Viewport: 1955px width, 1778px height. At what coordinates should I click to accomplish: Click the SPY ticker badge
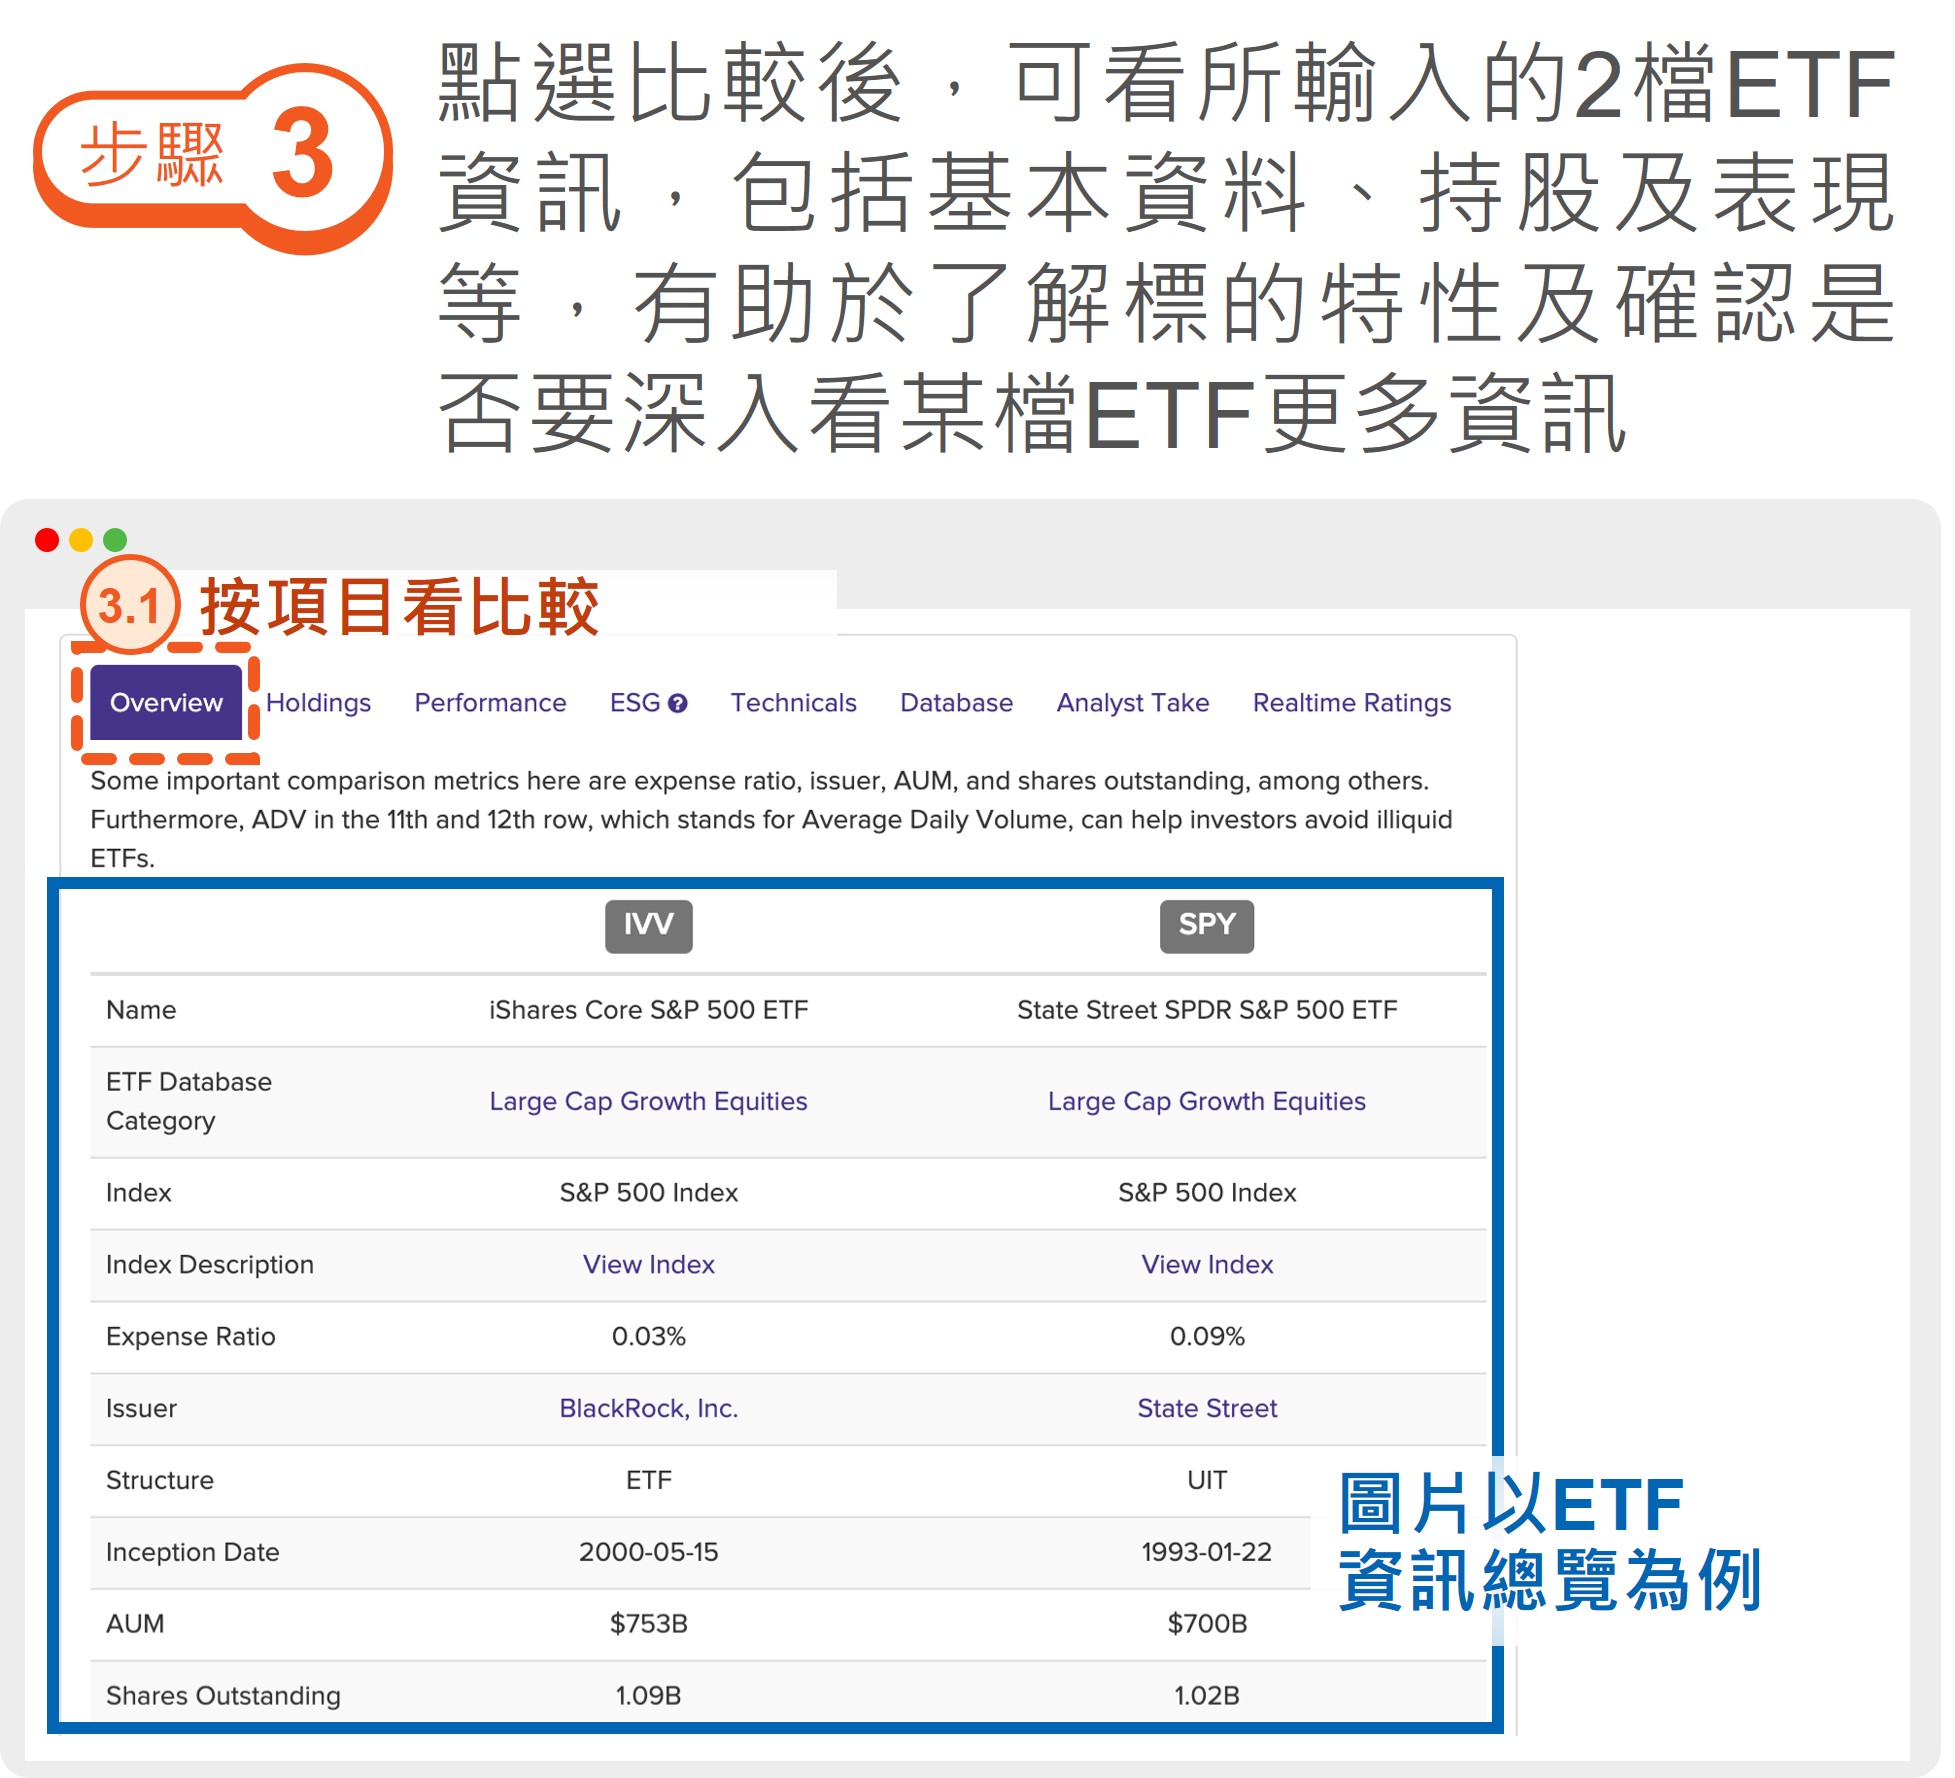coord(1207,925)
